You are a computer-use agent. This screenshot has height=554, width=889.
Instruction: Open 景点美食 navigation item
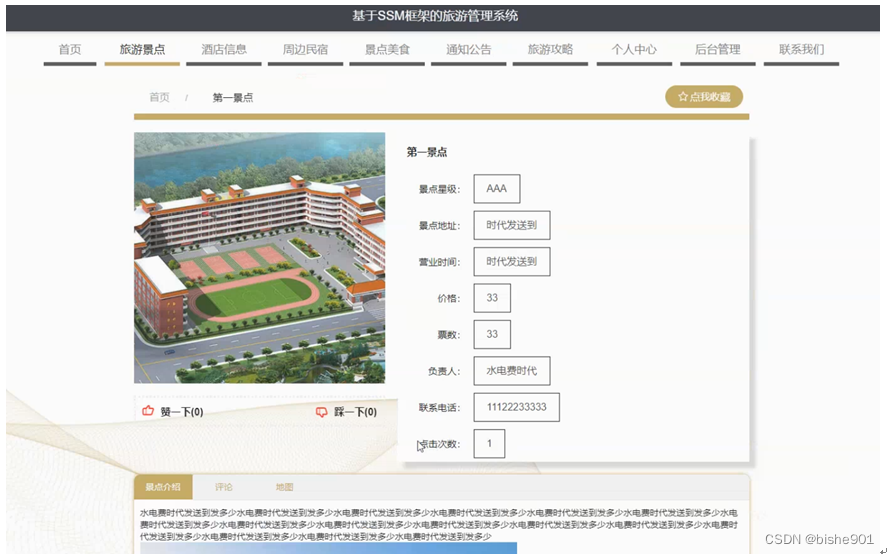387,49
